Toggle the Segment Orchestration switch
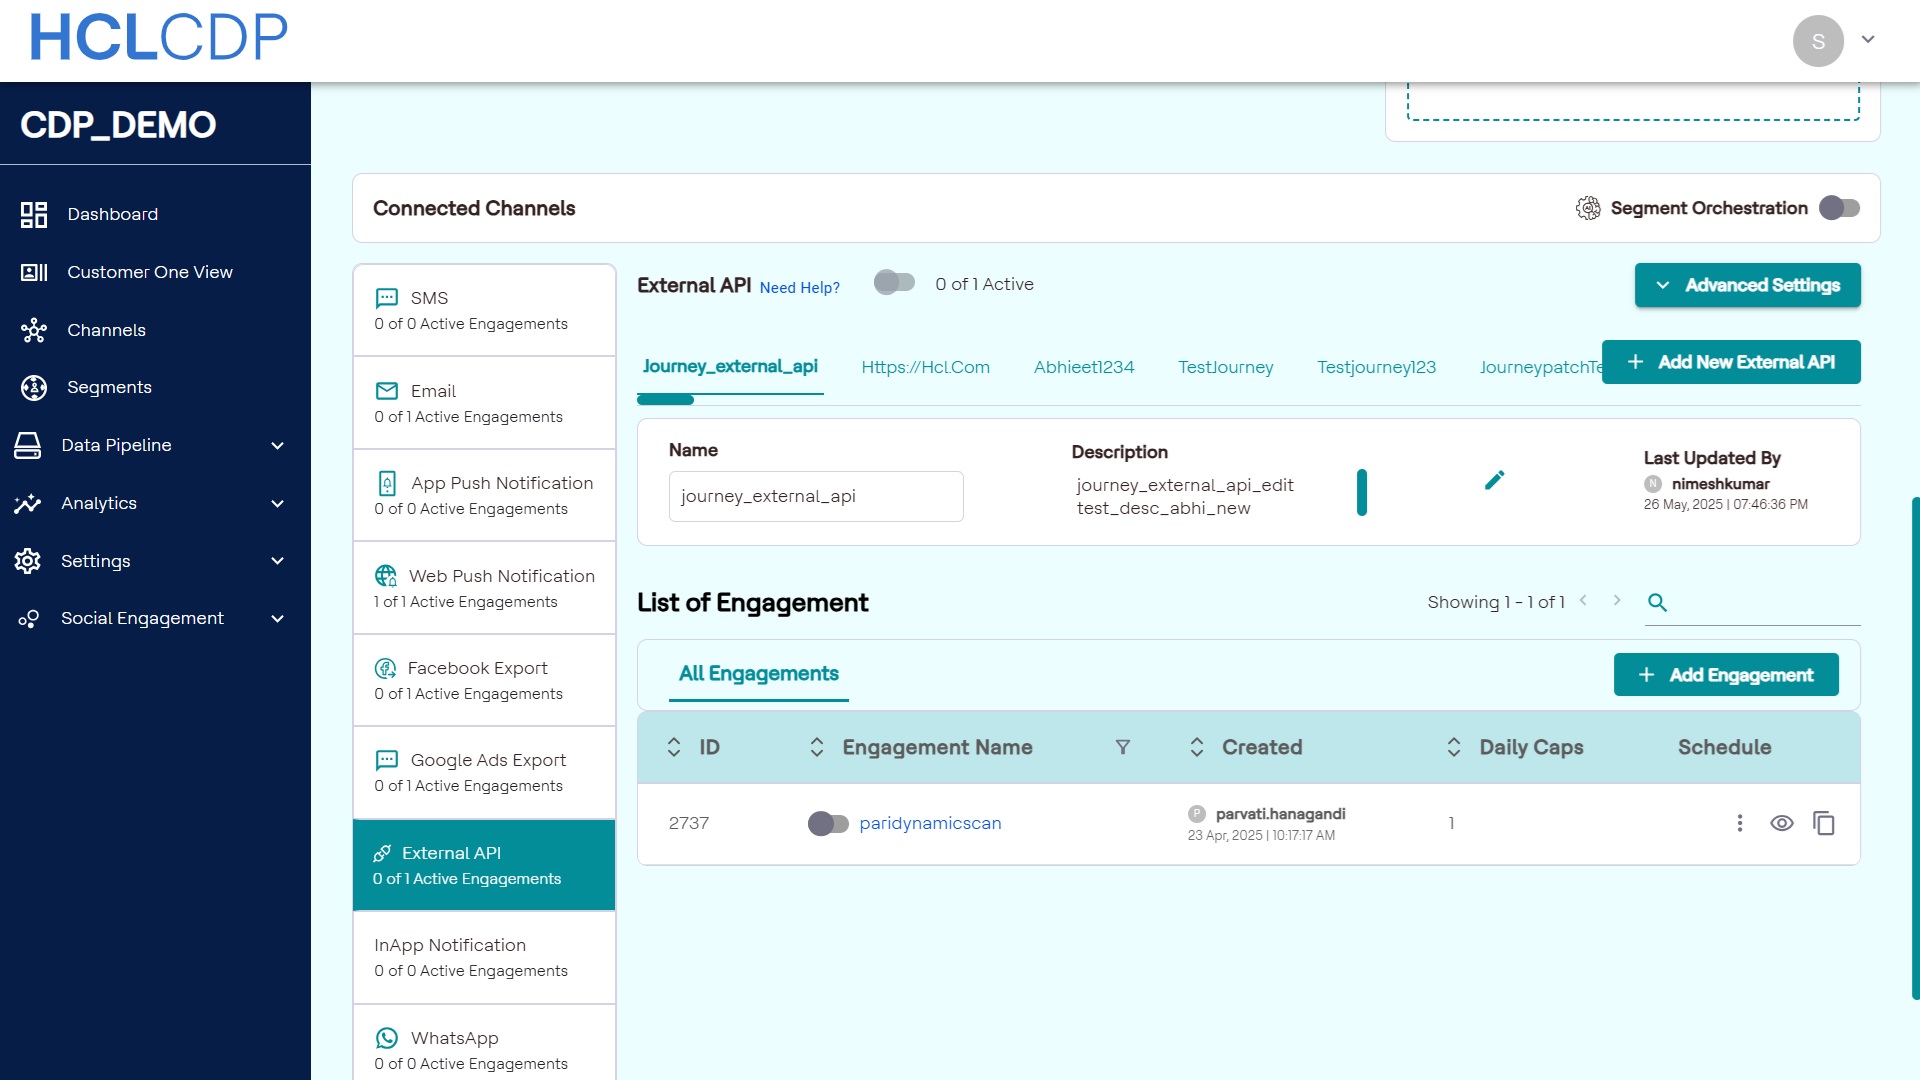This screenshot has width=1920, height=1080. click(x=1839, y=208)
